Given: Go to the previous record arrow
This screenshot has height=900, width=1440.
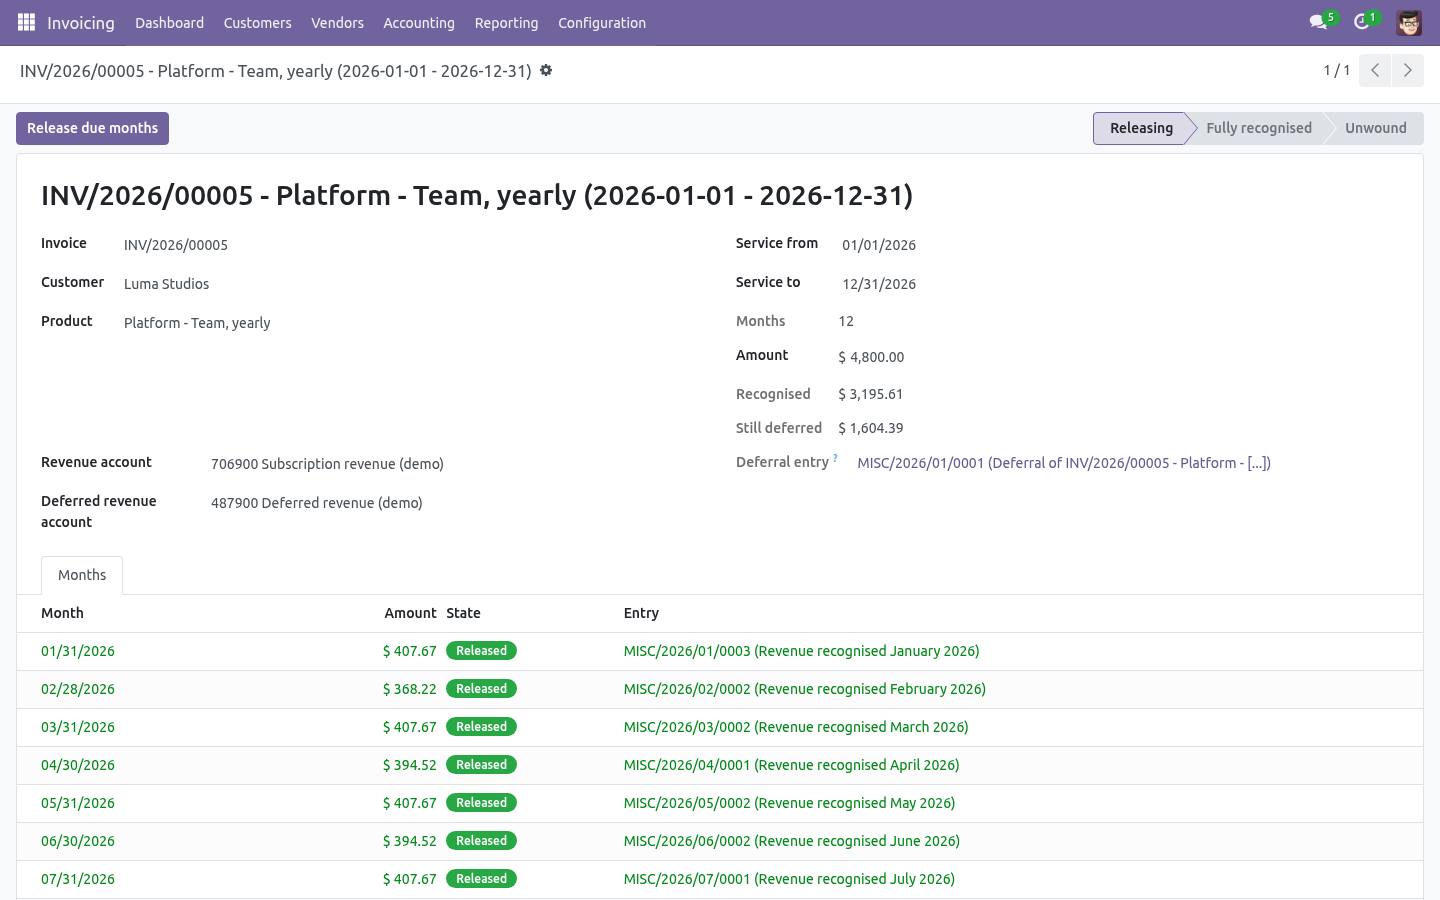Looking at the screenshot, I should pyautogui.click(x=1375, y=70).
